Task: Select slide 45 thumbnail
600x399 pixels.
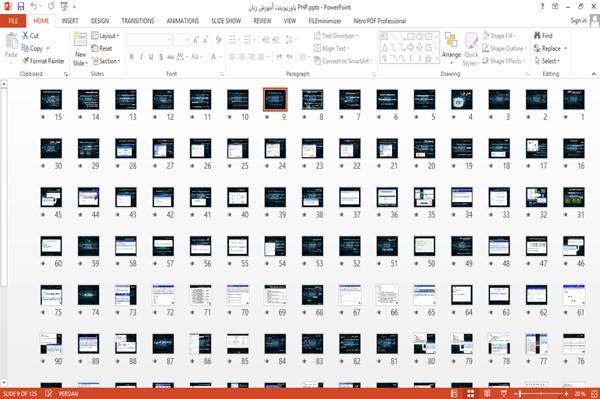Action: pyautogui.click(x=51, y=197)
